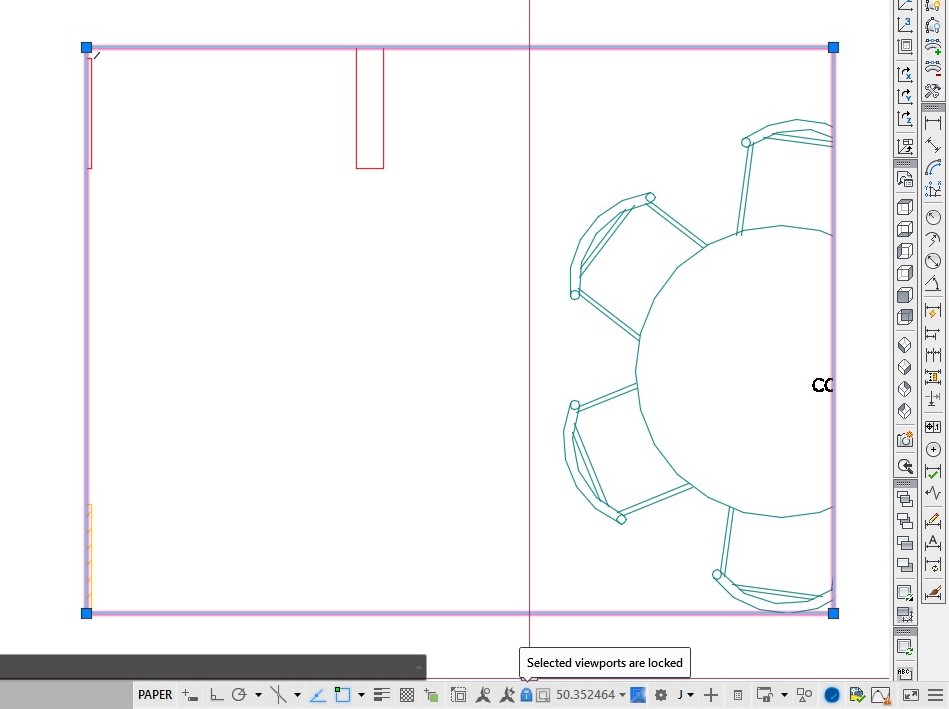Screen dimensions: 949x709
Task: Click the rotate UCS around X icon
Action: click(906, 73)
